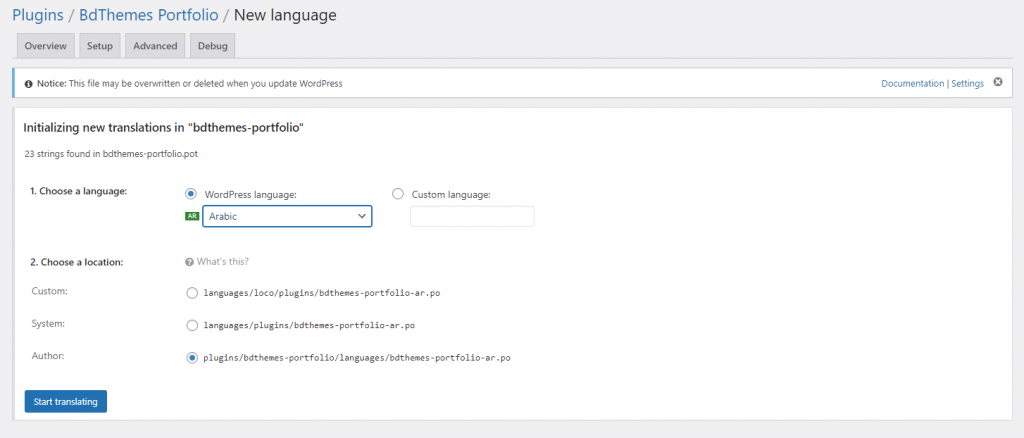Click the Start translating button
Viewport: 1024px width, 438px height.
click(x=66, y=401)
